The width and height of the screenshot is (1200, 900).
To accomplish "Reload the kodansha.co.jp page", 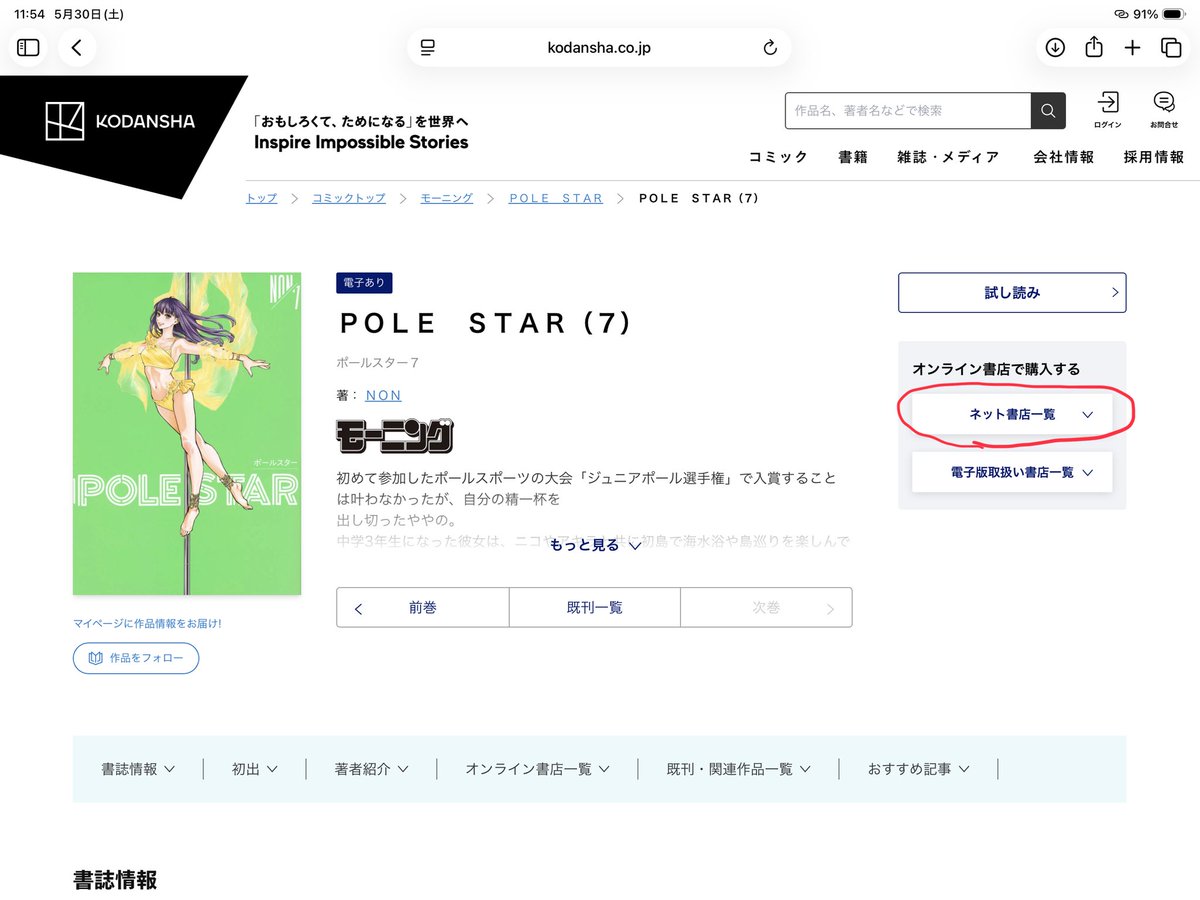I will [x=769, y=47].
